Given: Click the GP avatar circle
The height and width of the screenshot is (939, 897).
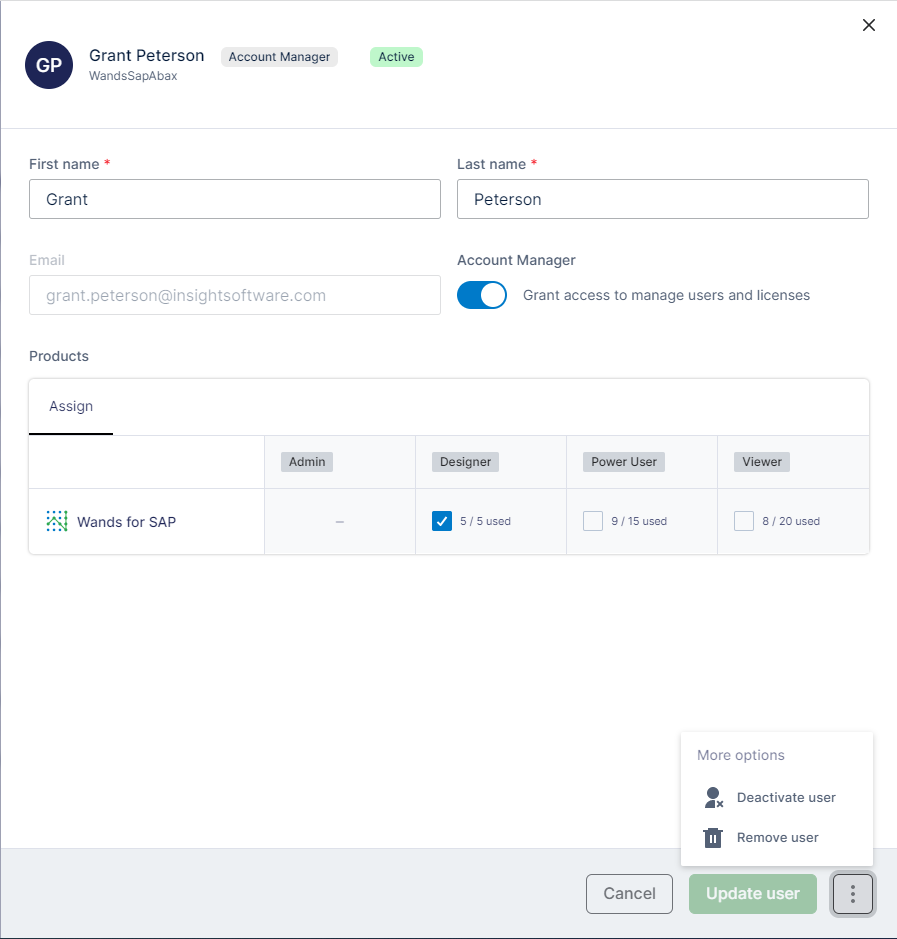Looking at the screenshot, I should click(x=49, y=64).
